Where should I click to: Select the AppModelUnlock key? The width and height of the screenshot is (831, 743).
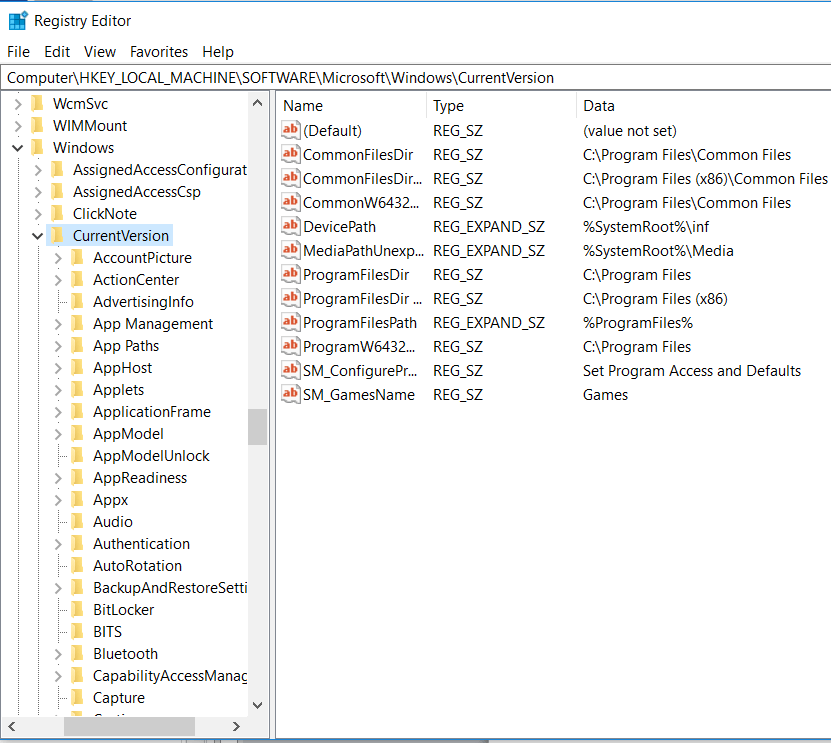pyautogui.click(x=151, y=456)
